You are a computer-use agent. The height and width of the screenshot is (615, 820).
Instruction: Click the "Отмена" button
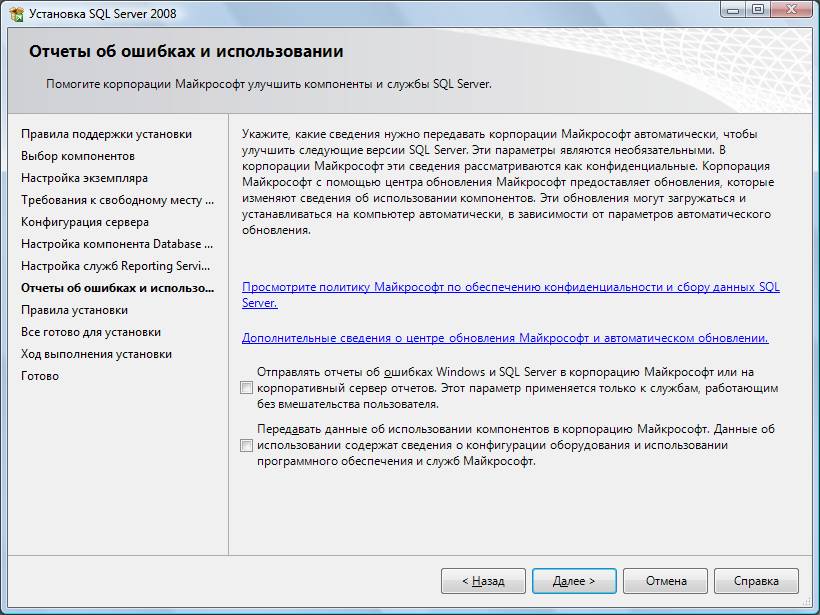[666, 581]
